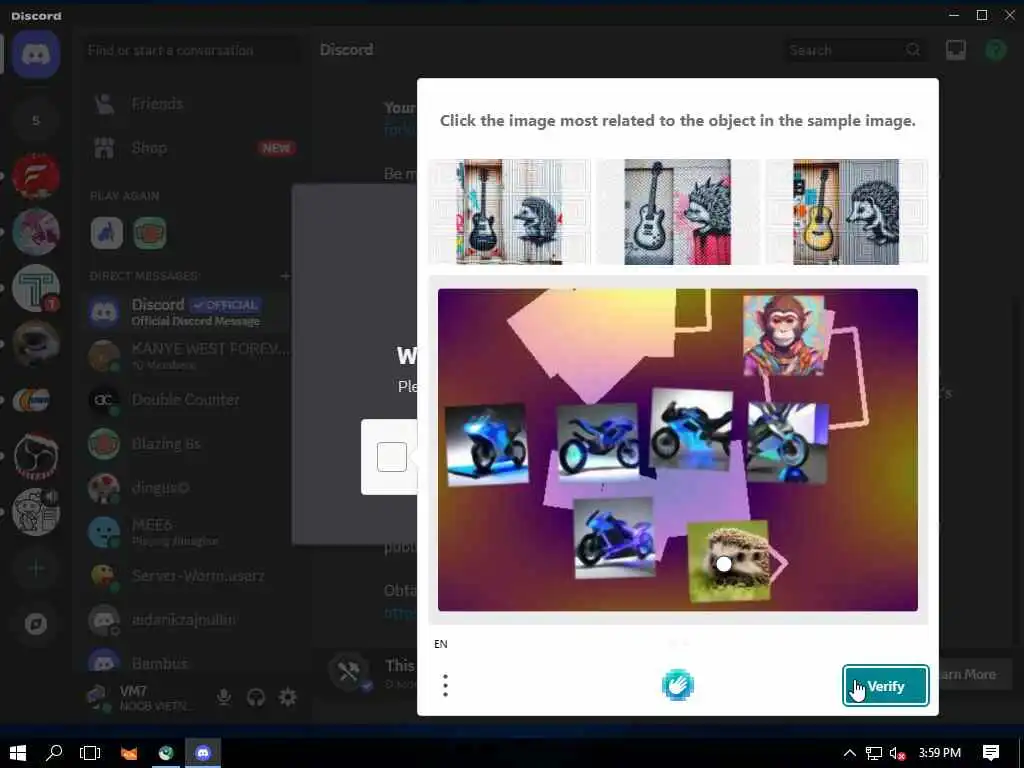This screenshot has width=1024, height=768.
Task: Click Find or start a conversation field
Action: point(192,50)
